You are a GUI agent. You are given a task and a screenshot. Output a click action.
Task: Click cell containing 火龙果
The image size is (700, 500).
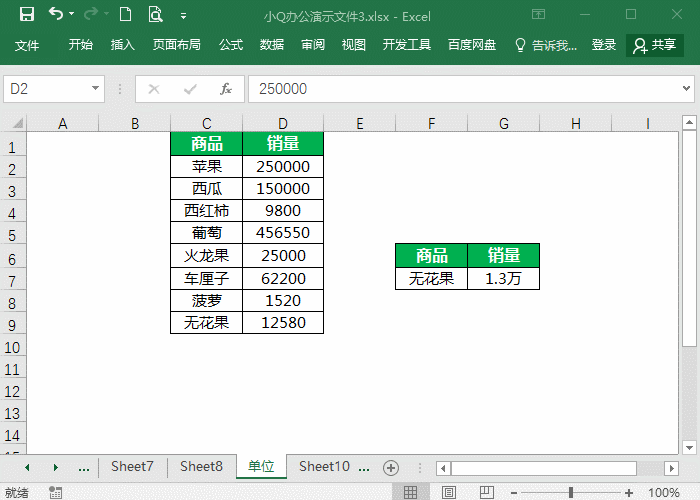click(207, 255)
